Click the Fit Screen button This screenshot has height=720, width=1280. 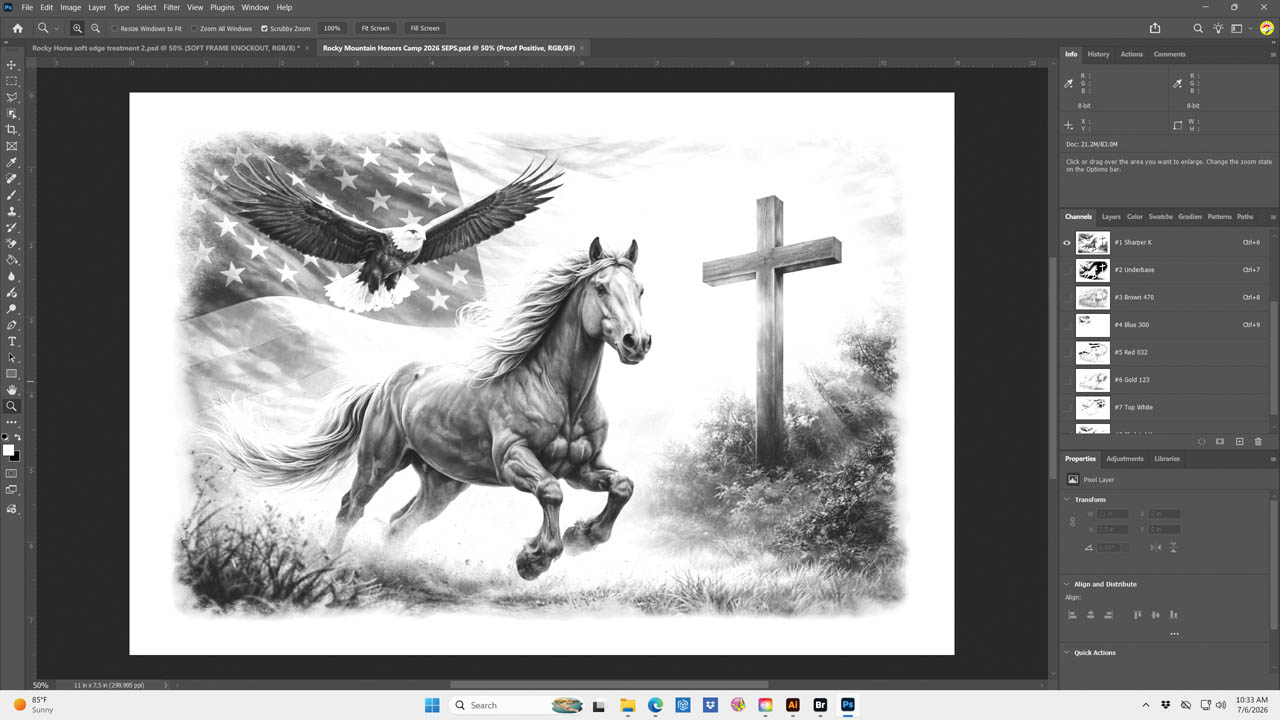[375, 29]
